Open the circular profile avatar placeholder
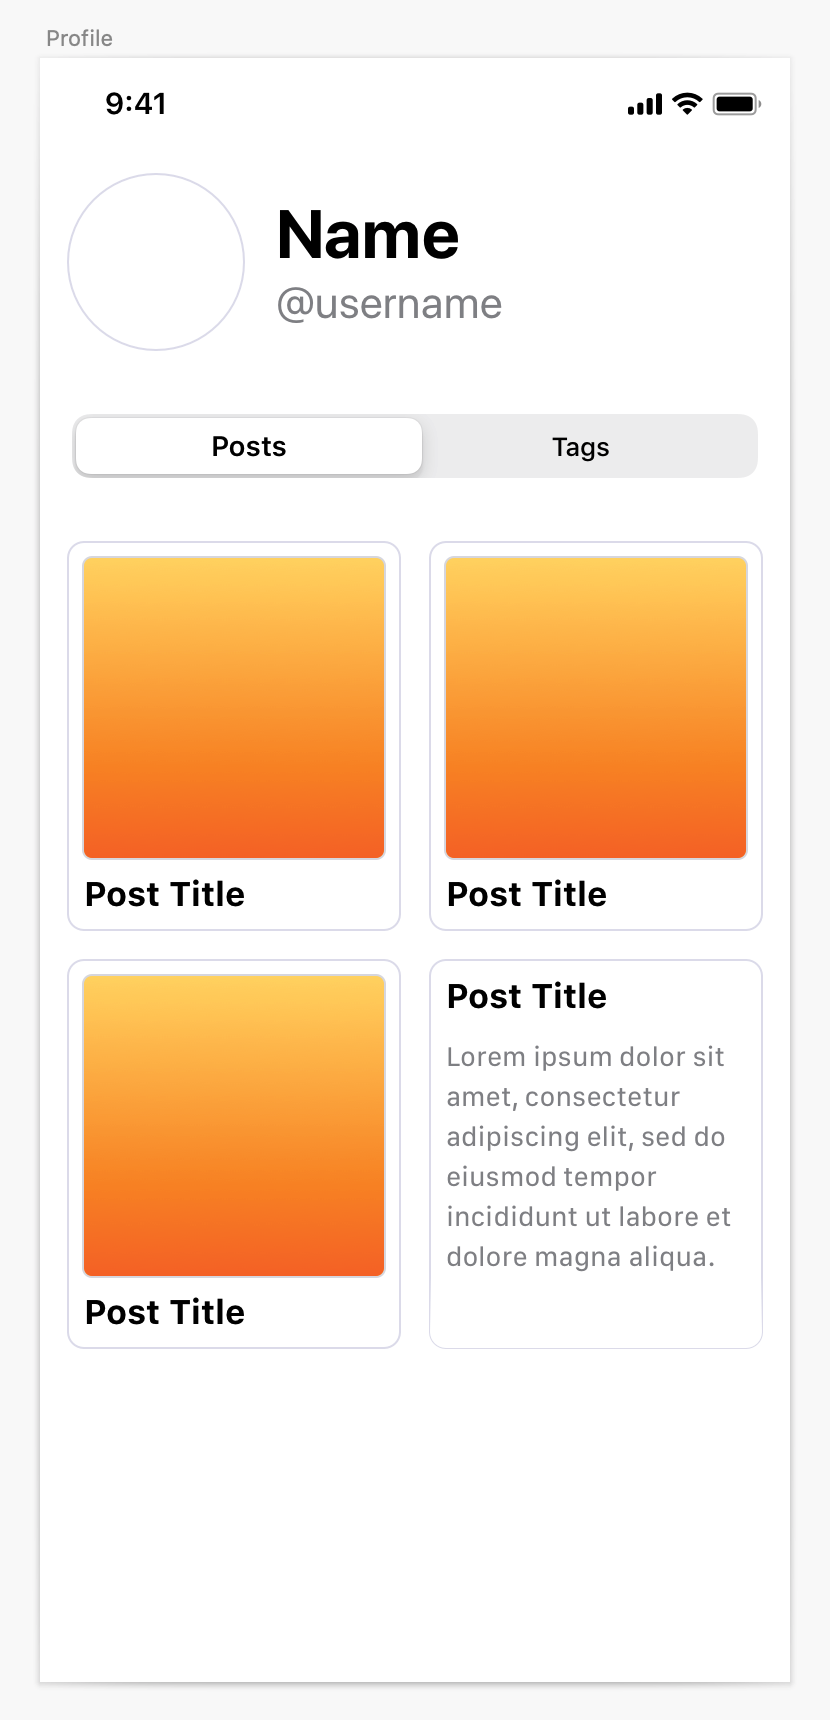The width and height of the screenshot is (830, 1720). coord(156,262)
